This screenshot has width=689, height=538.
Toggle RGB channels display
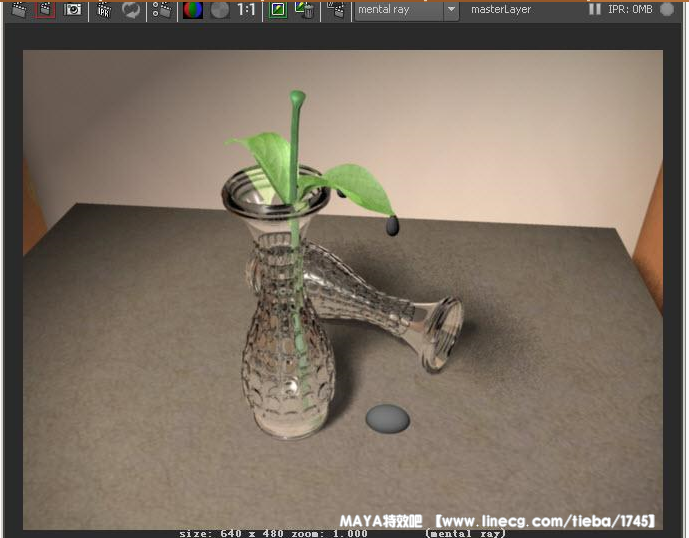click(193, 10)
